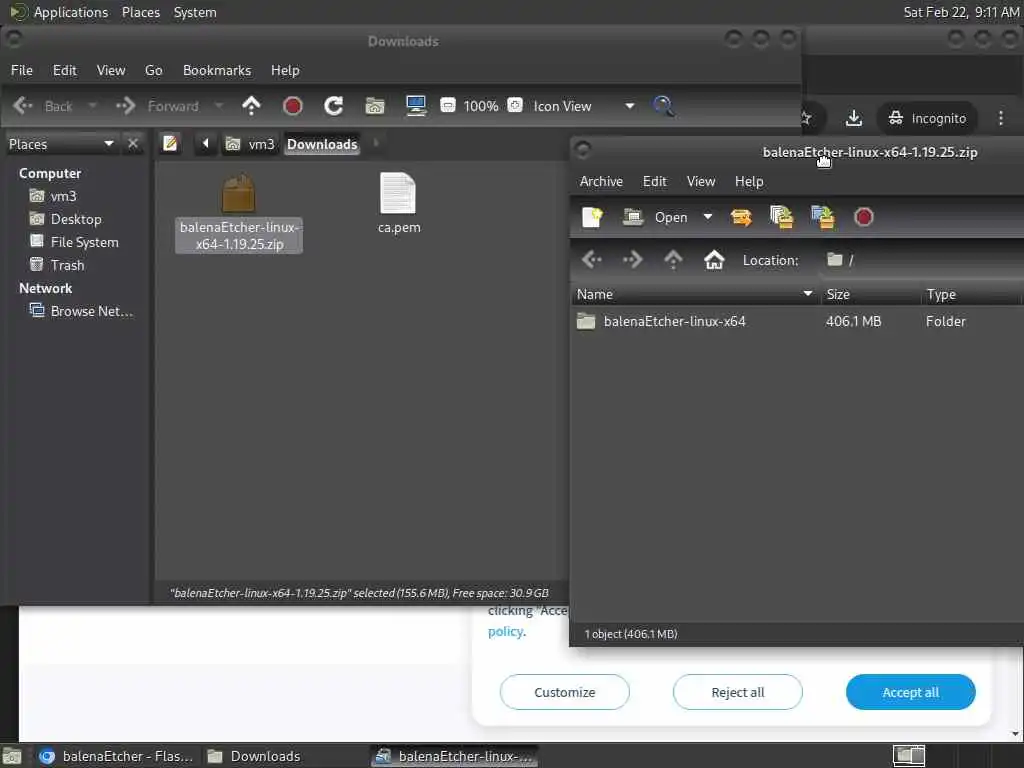Go up one level in archive manager
This screenshot has width=1024, height=768.
[673, 260]
